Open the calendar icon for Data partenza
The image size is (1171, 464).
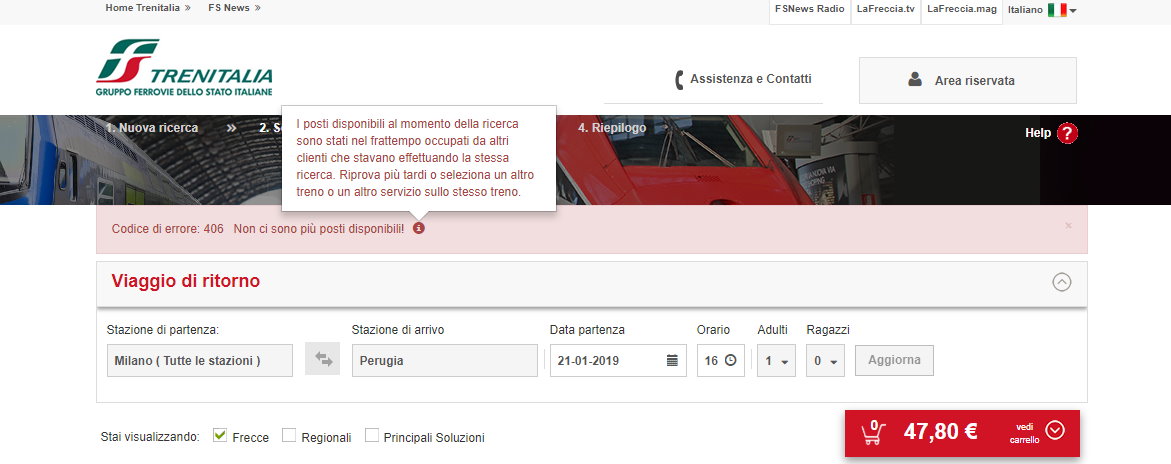tap(672, 361)
